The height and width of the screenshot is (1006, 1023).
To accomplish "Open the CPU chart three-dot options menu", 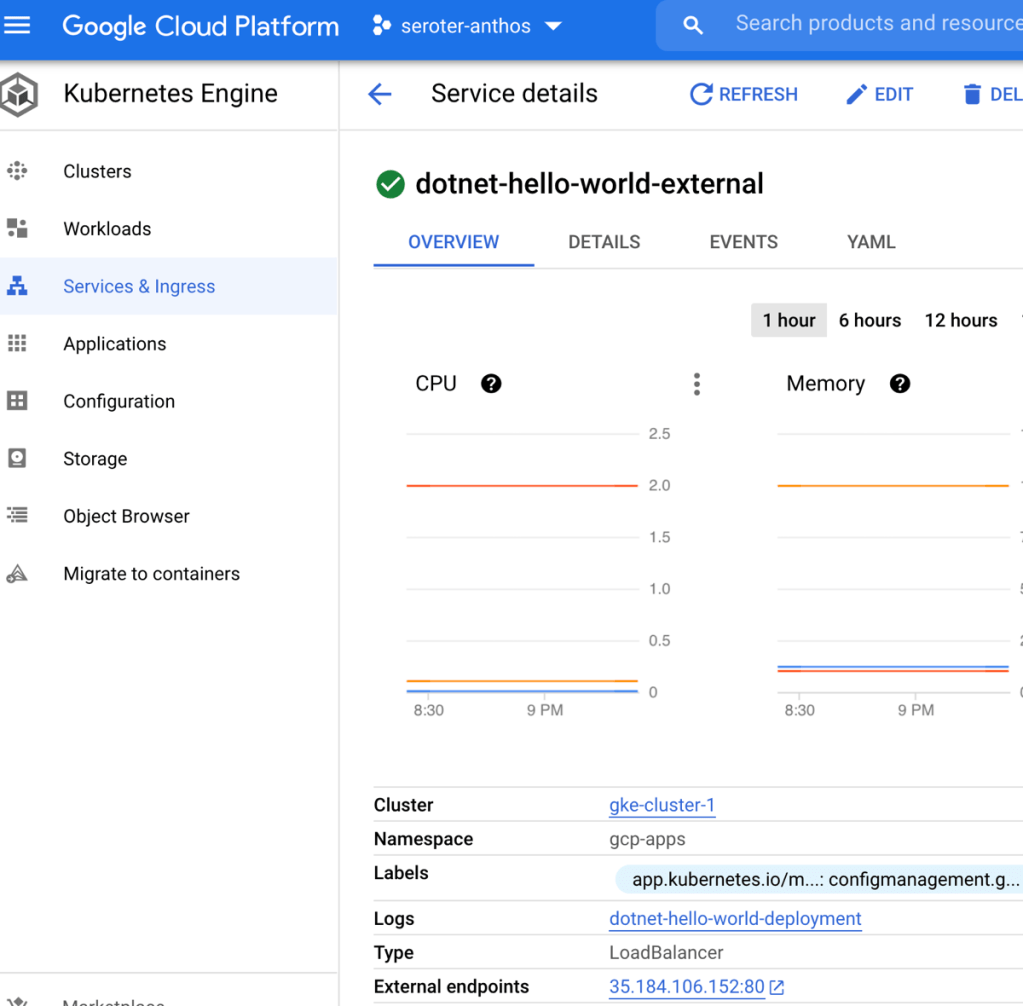I will (697, 384).
